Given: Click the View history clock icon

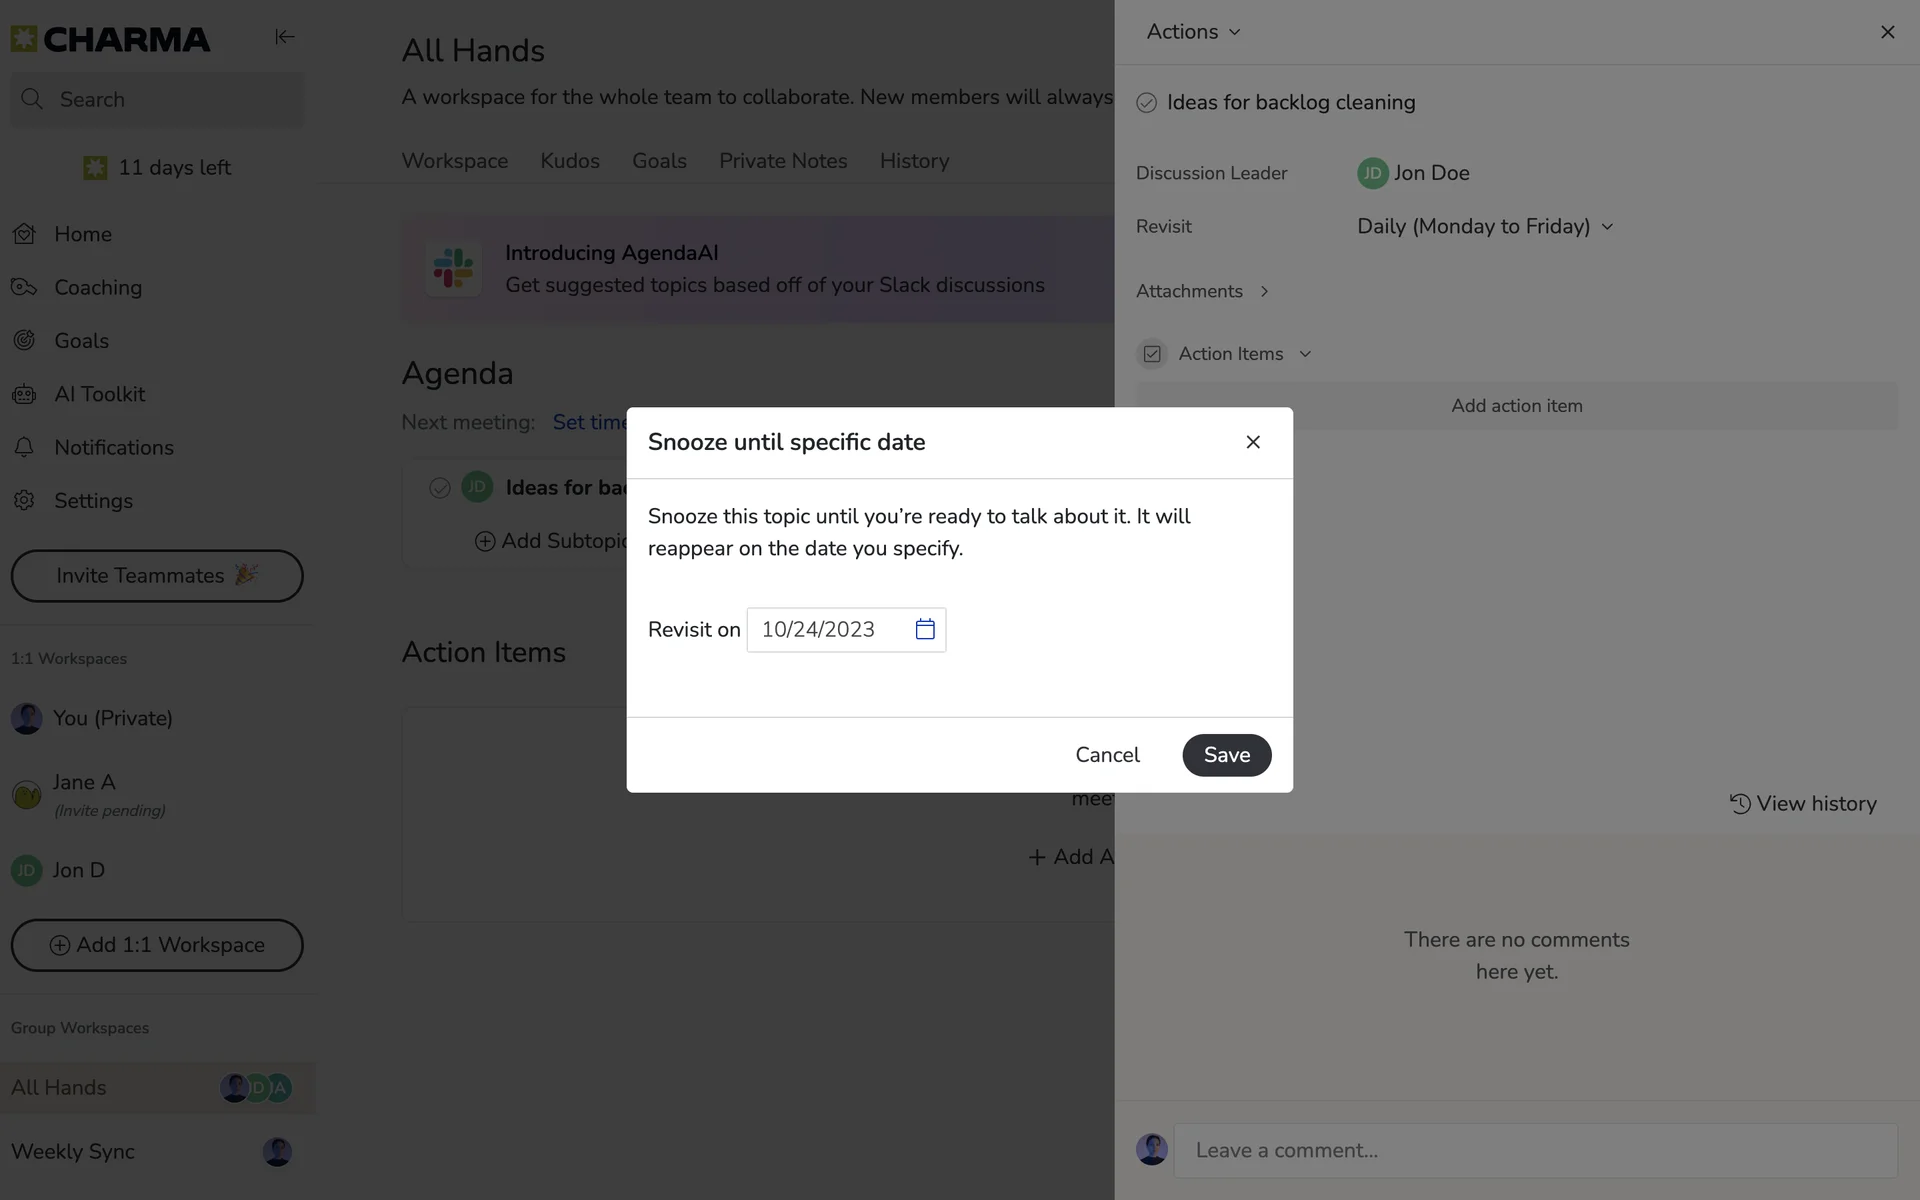Looking at the screenshot, I should tap(1740, 803).
